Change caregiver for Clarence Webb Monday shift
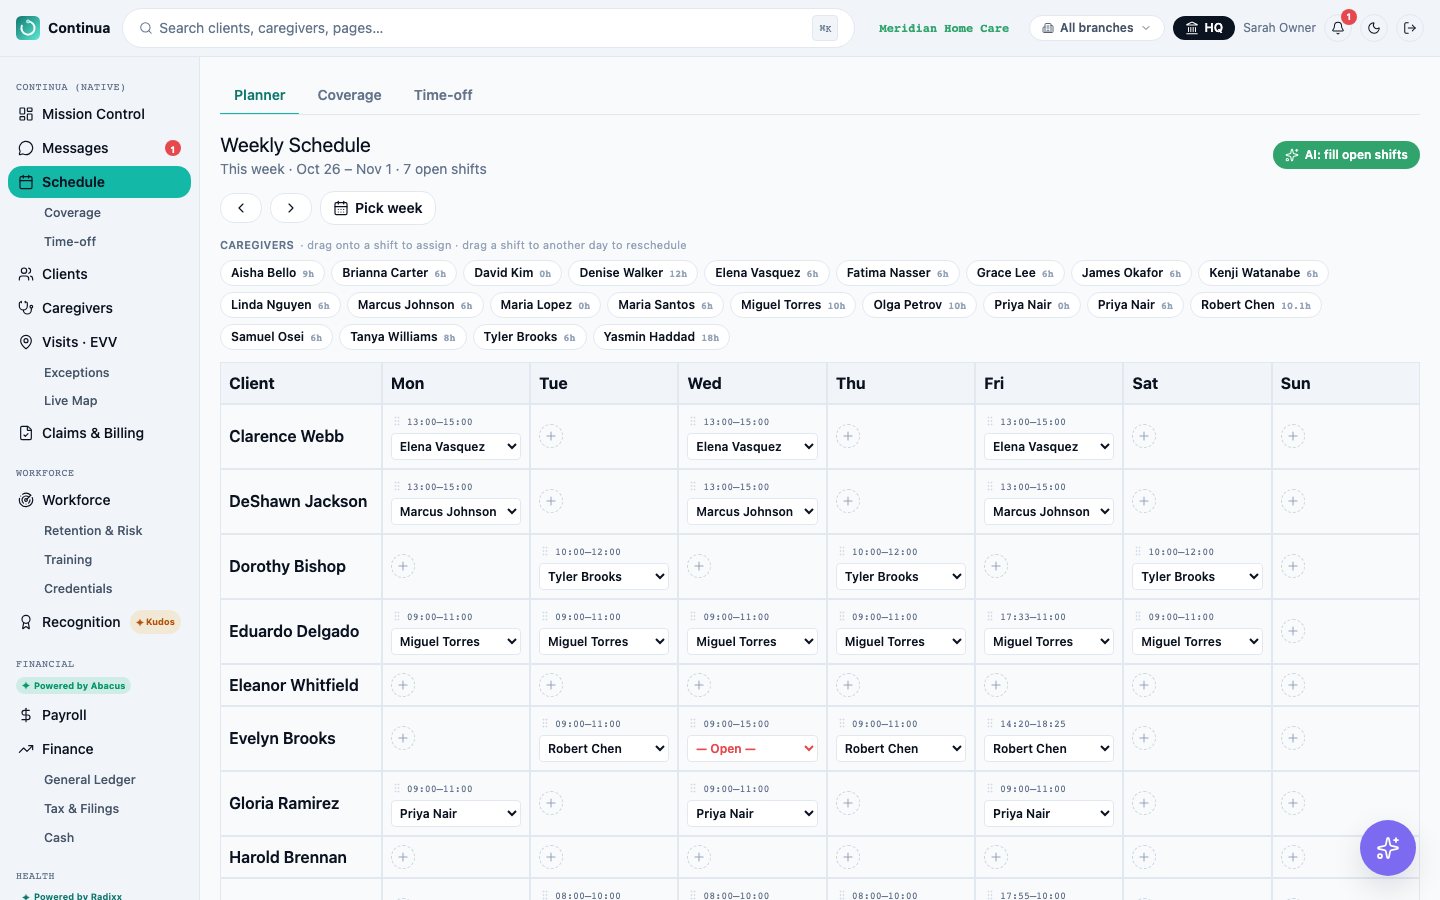This screenshot has height=900, width=1440. pyautogui.click(x=456, y=447)
